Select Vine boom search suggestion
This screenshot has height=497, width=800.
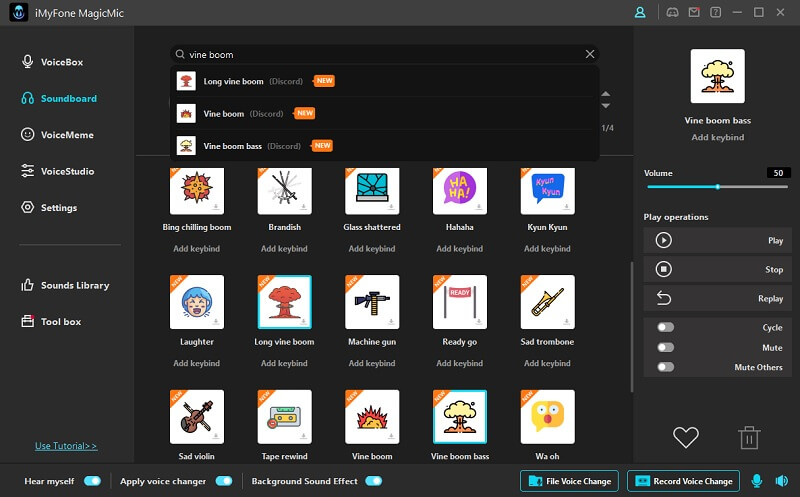point(384,113)
